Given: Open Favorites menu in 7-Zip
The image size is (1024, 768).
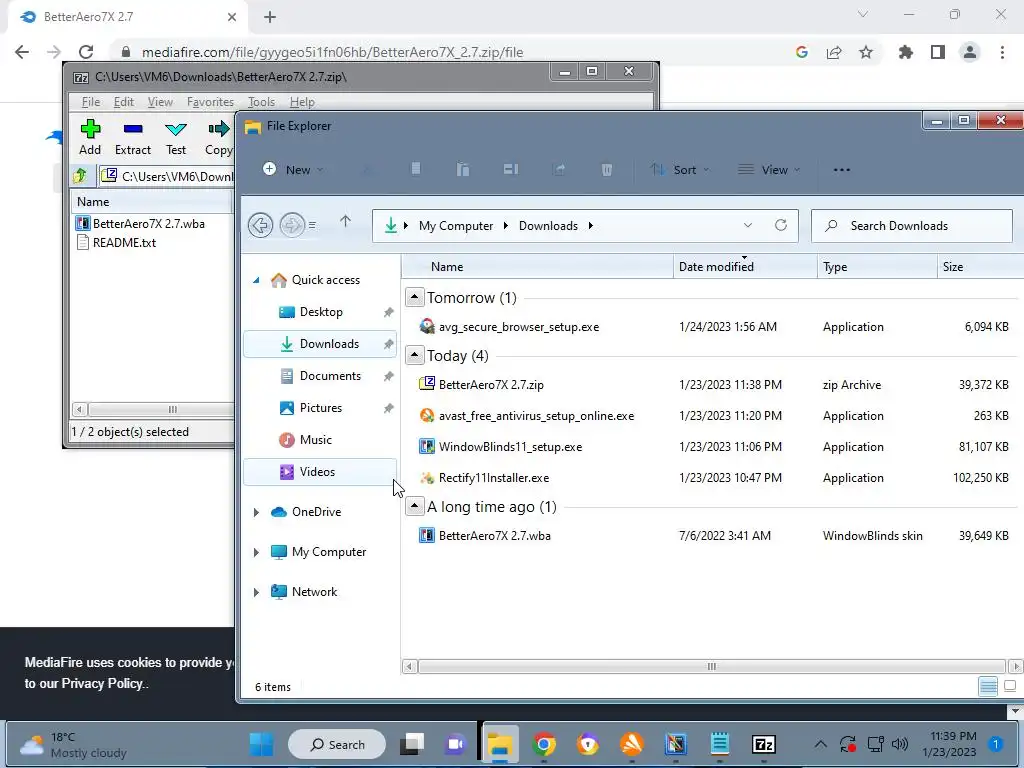Looking at the screenshot, I should (210, 102).
